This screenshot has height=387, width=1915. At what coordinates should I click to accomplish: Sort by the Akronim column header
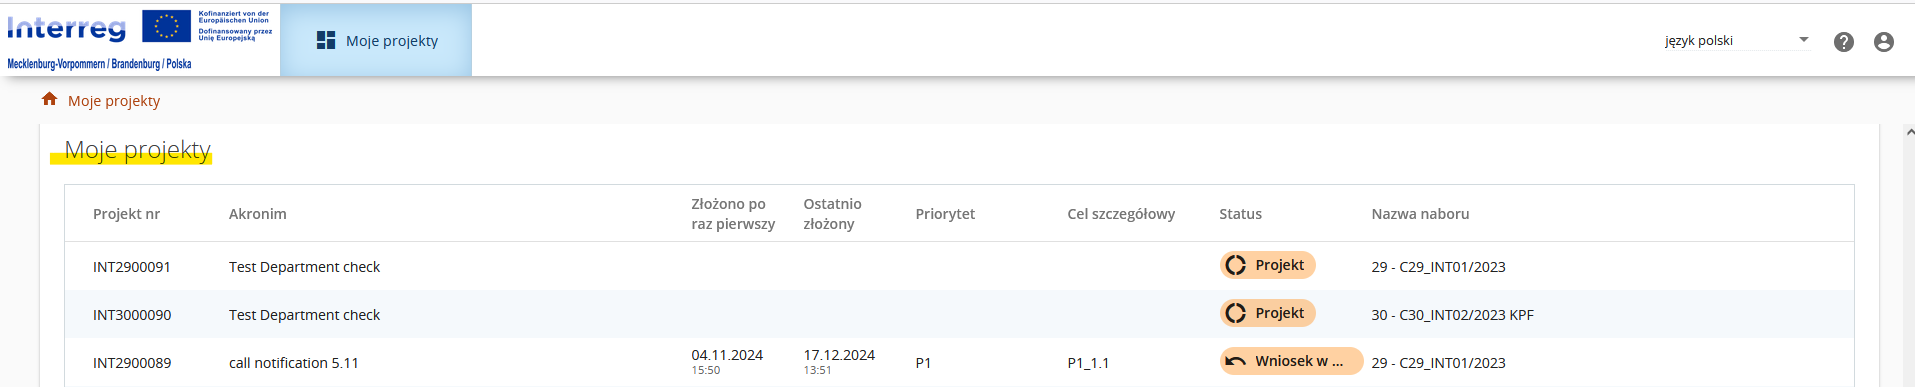point(258,214)
